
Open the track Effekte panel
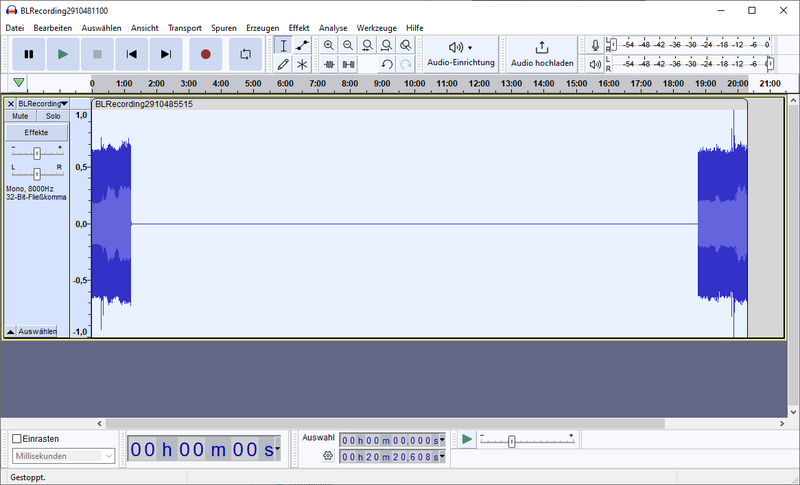tap(36, 132)
